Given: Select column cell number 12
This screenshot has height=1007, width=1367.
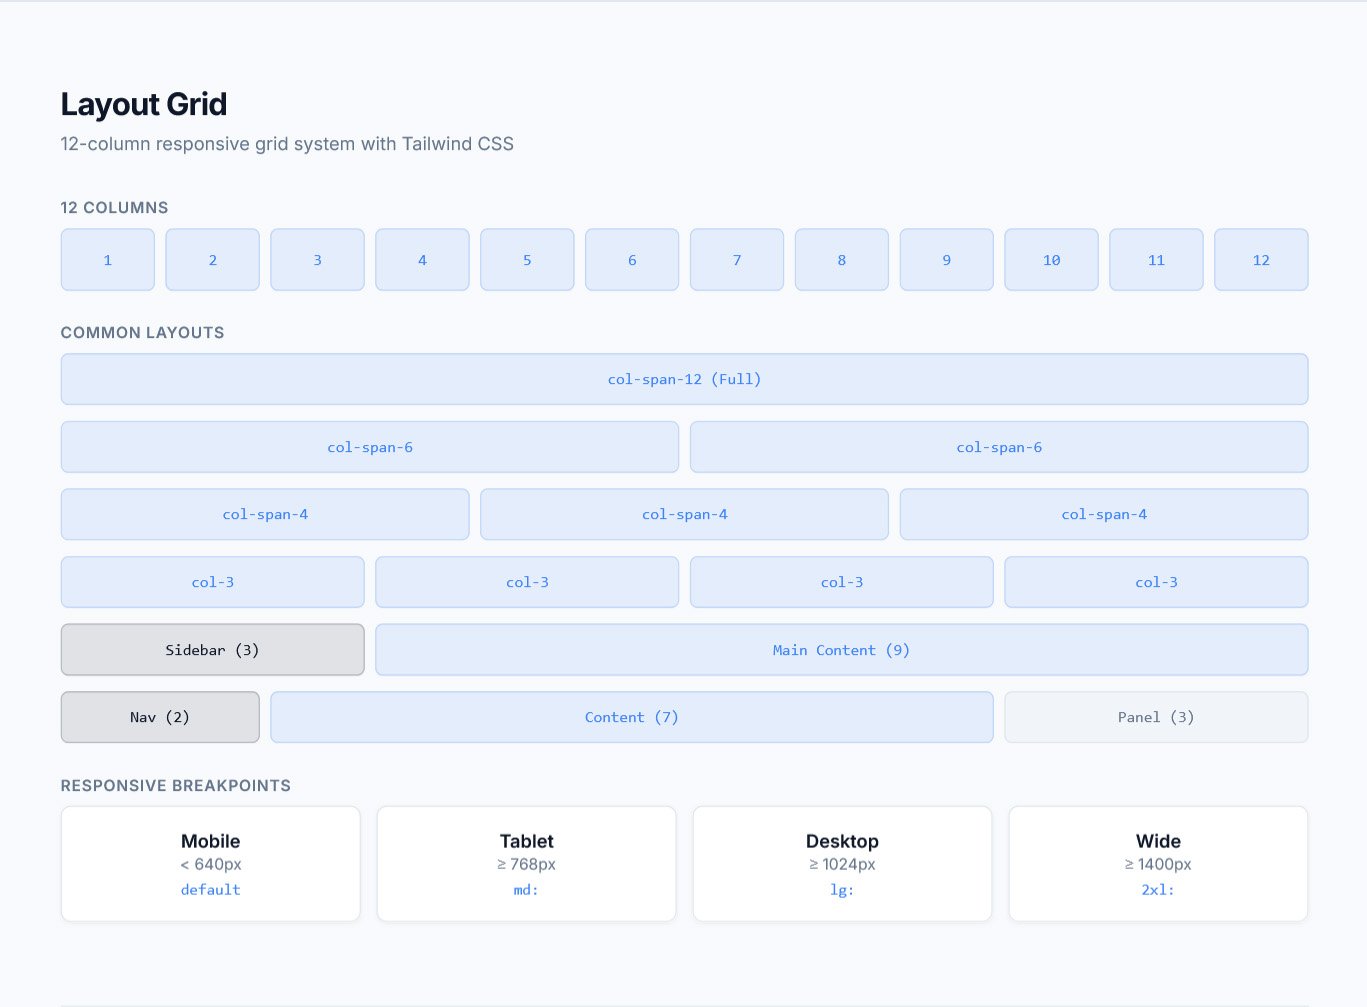Looking at the screenshot, I should [1260, 260].
